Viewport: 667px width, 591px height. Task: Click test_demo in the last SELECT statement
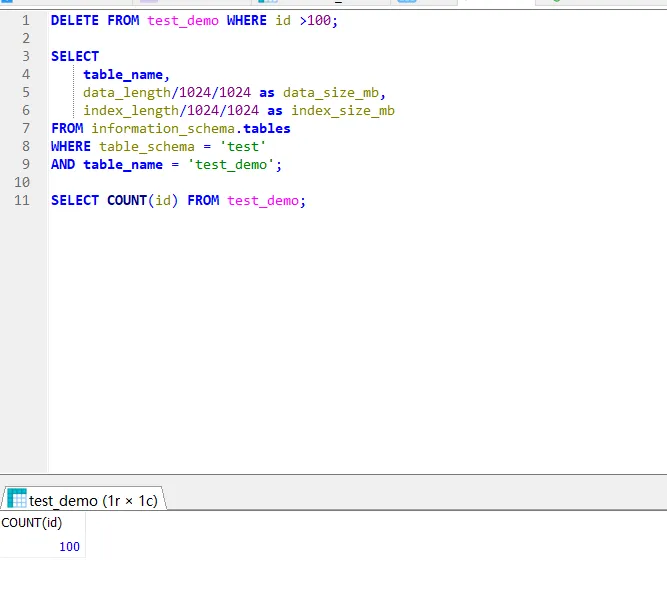tap(262, 200)
